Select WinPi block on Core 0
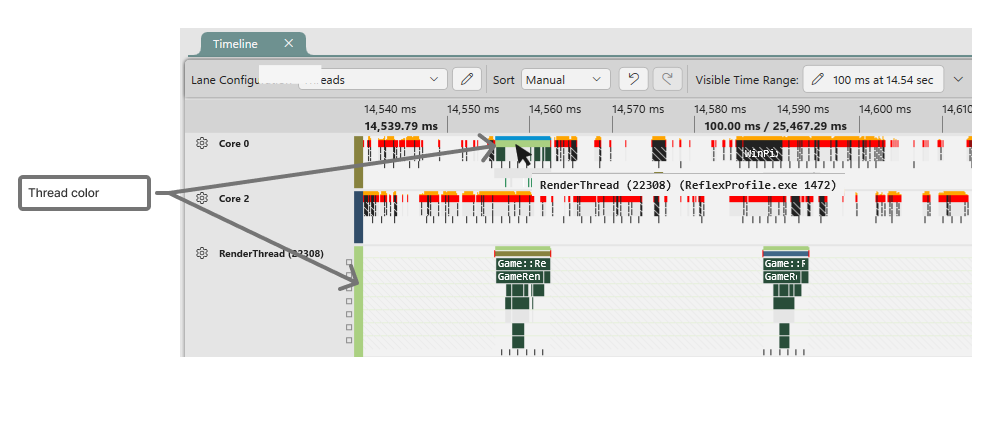 760,153
